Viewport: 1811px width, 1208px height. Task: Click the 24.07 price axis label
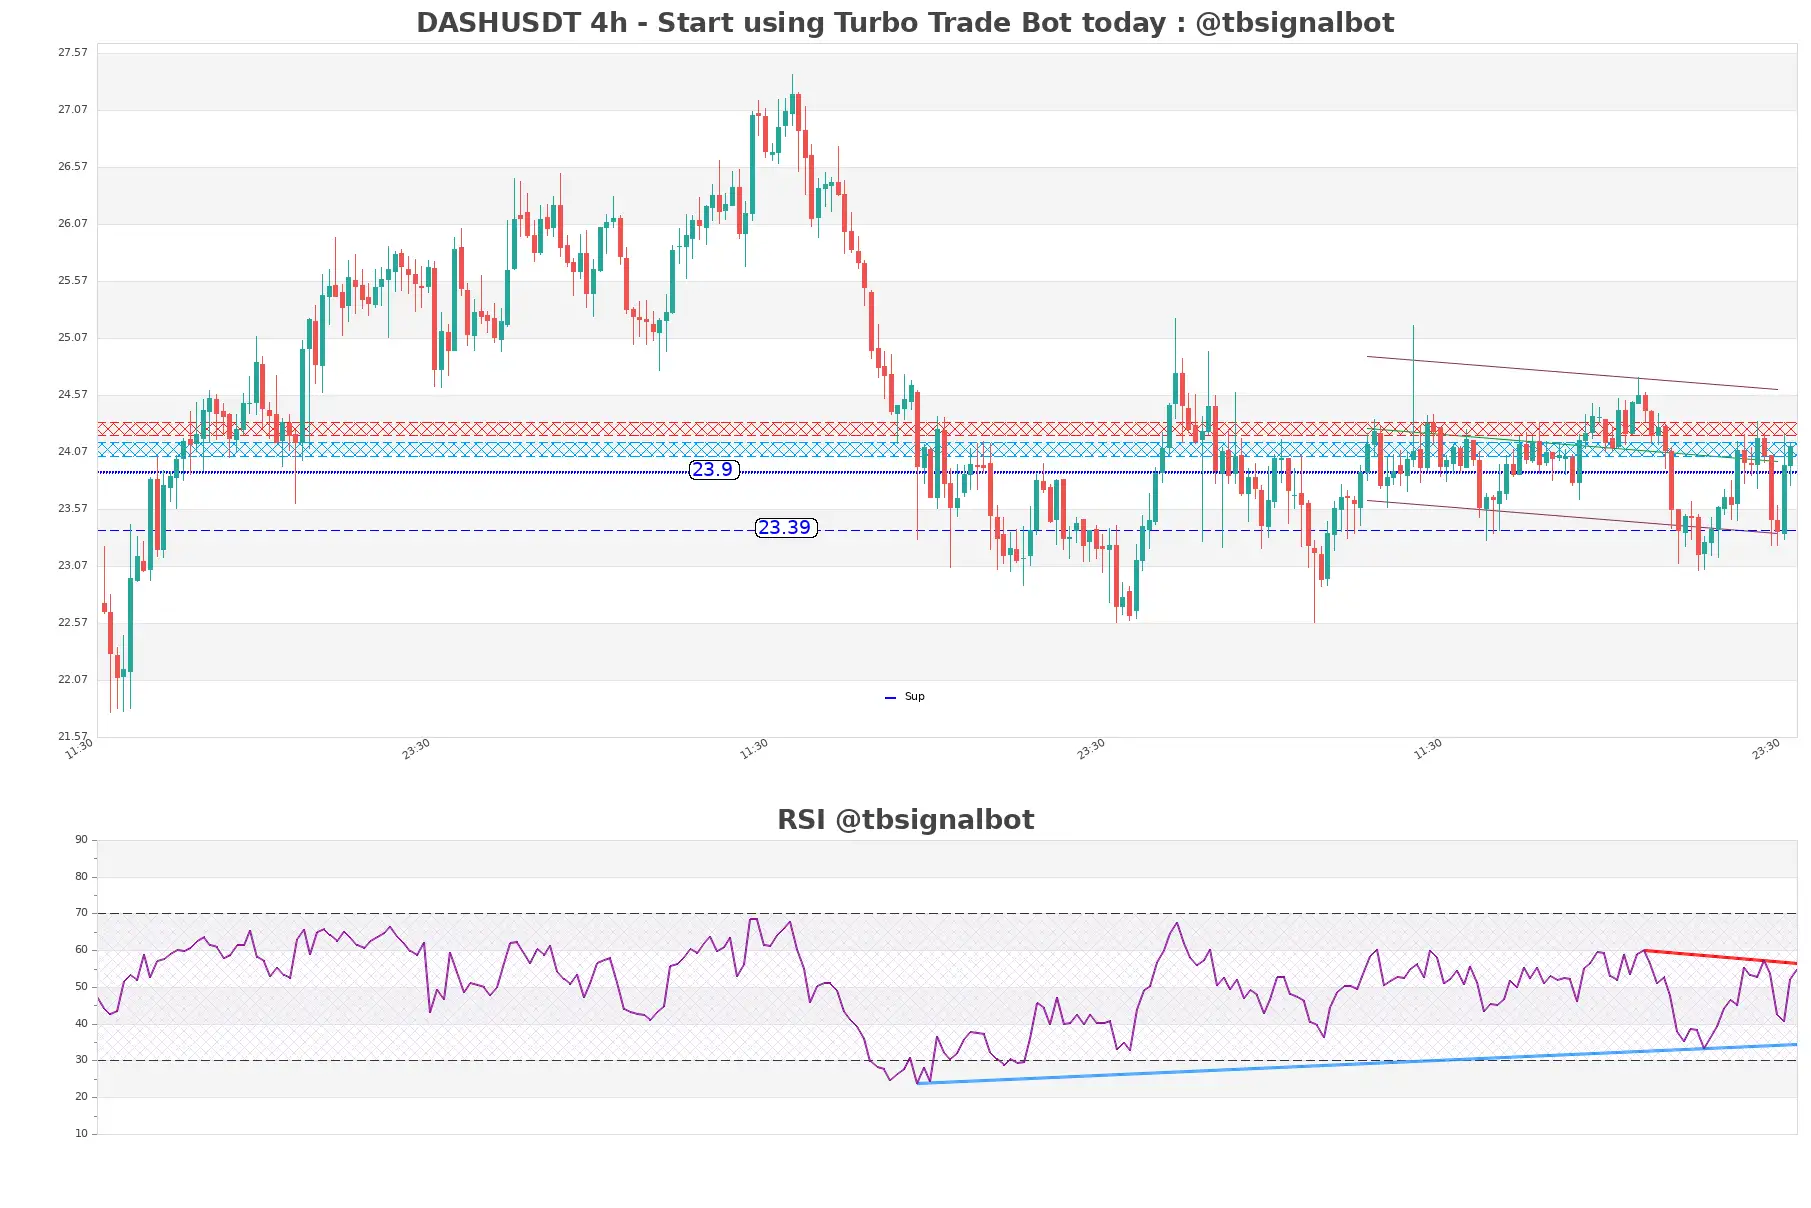(x=72, y=451)
